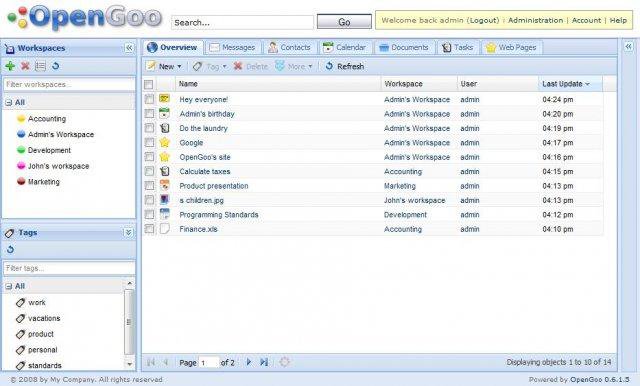Check the box for Finance.xls
This screenshot has height=386, width=640.
point(149,228)
